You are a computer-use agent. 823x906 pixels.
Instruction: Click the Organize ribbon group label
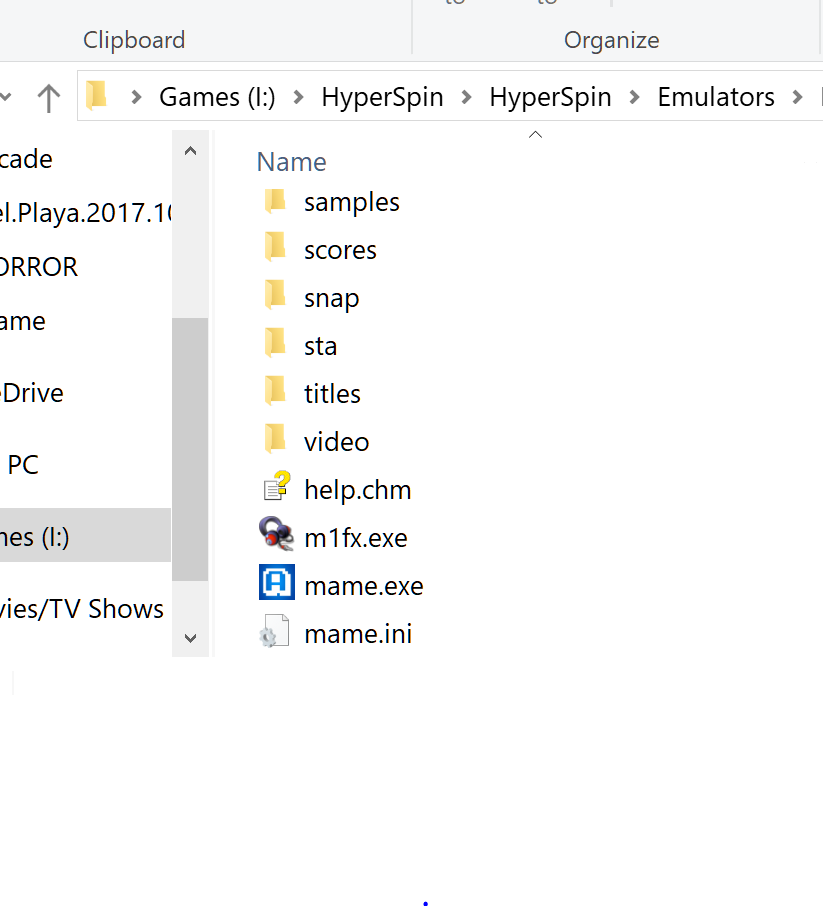(611, 40)
